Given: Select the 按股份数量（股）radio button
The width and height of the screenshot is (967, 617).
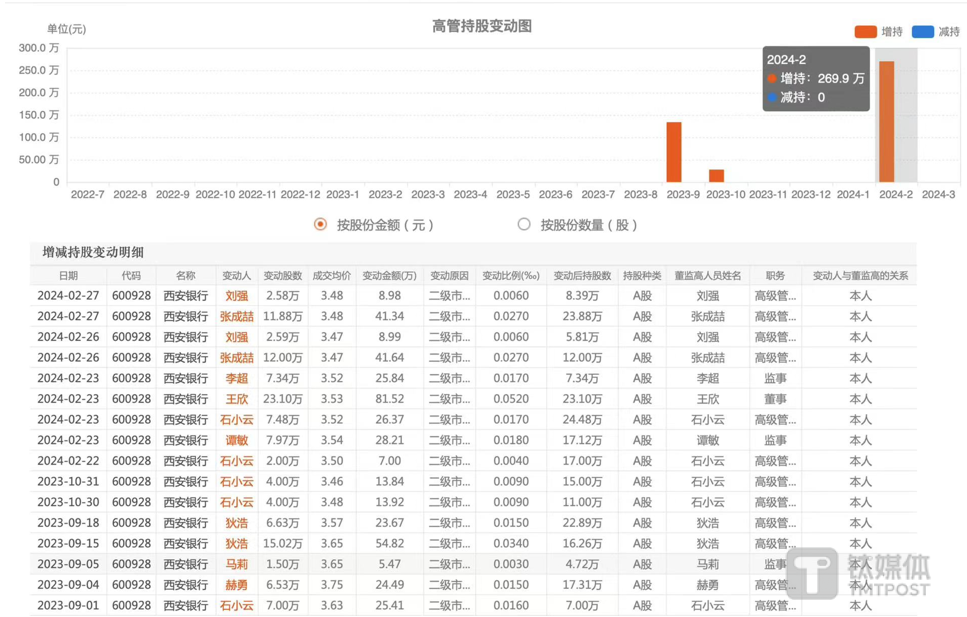Looking at the screenshot, I should point(524,225).
